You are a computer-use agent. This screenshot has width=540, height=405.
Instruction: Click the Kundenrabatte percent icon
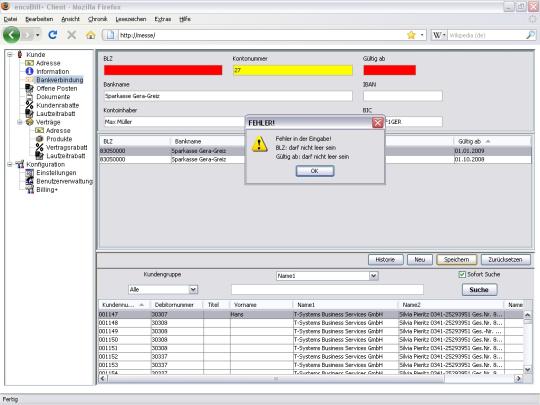pos(29,105)
